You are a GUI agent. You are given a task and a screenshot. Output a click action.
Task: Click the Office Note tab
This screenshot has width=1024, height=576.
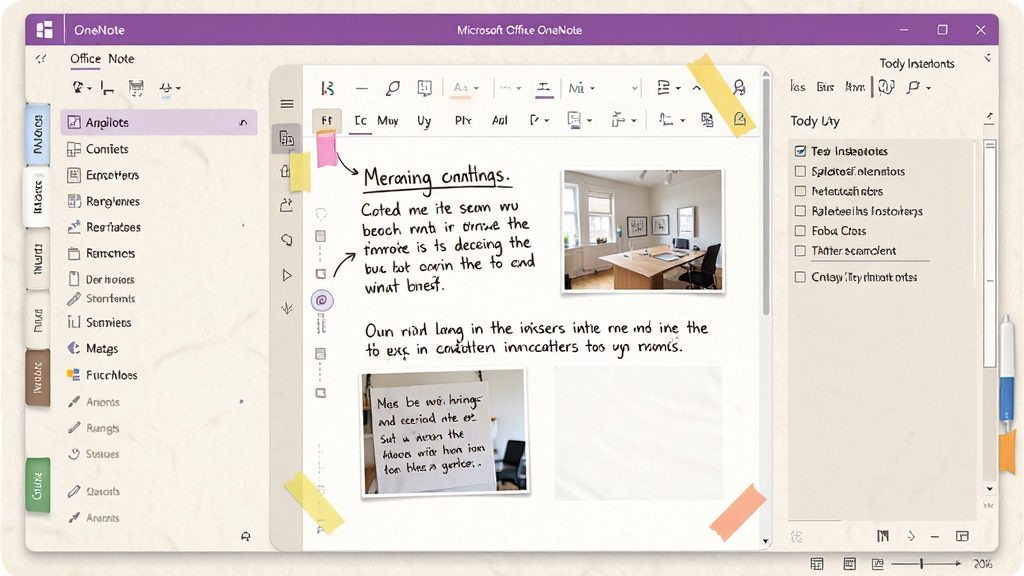[102, 59]
